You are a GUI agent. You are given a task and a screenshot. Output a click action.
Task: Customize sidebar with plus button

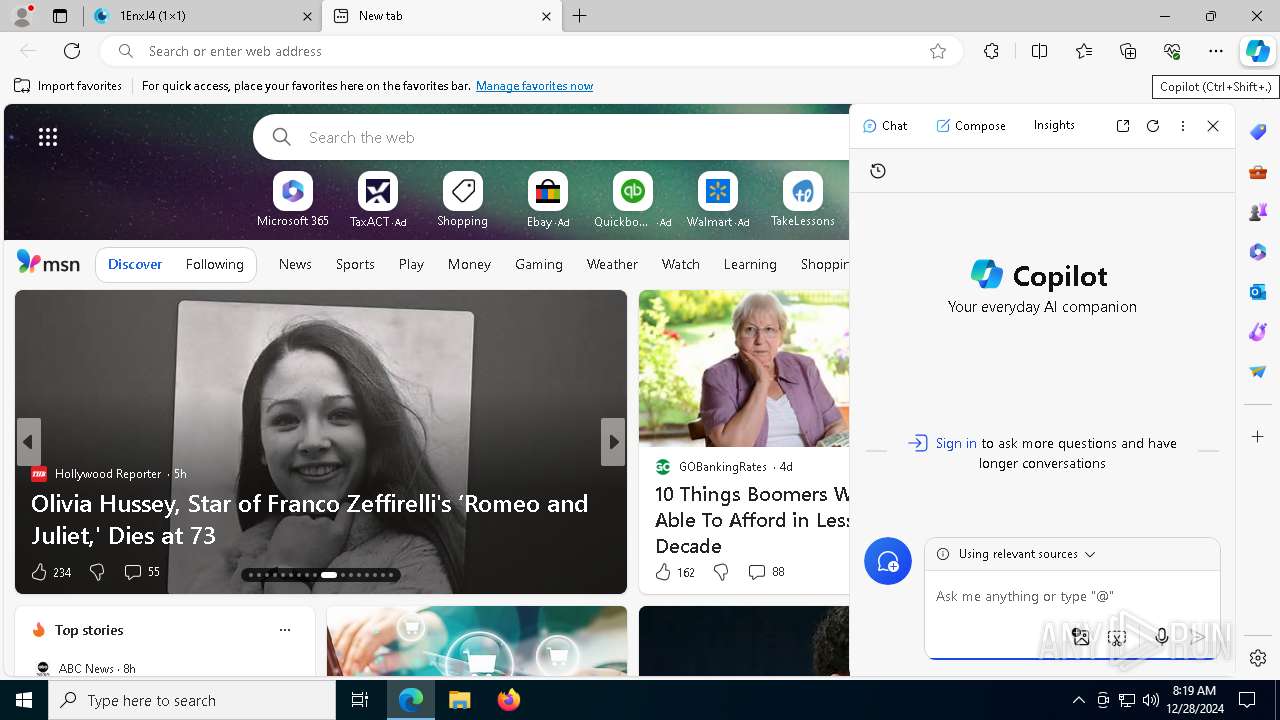[1258, 437]
